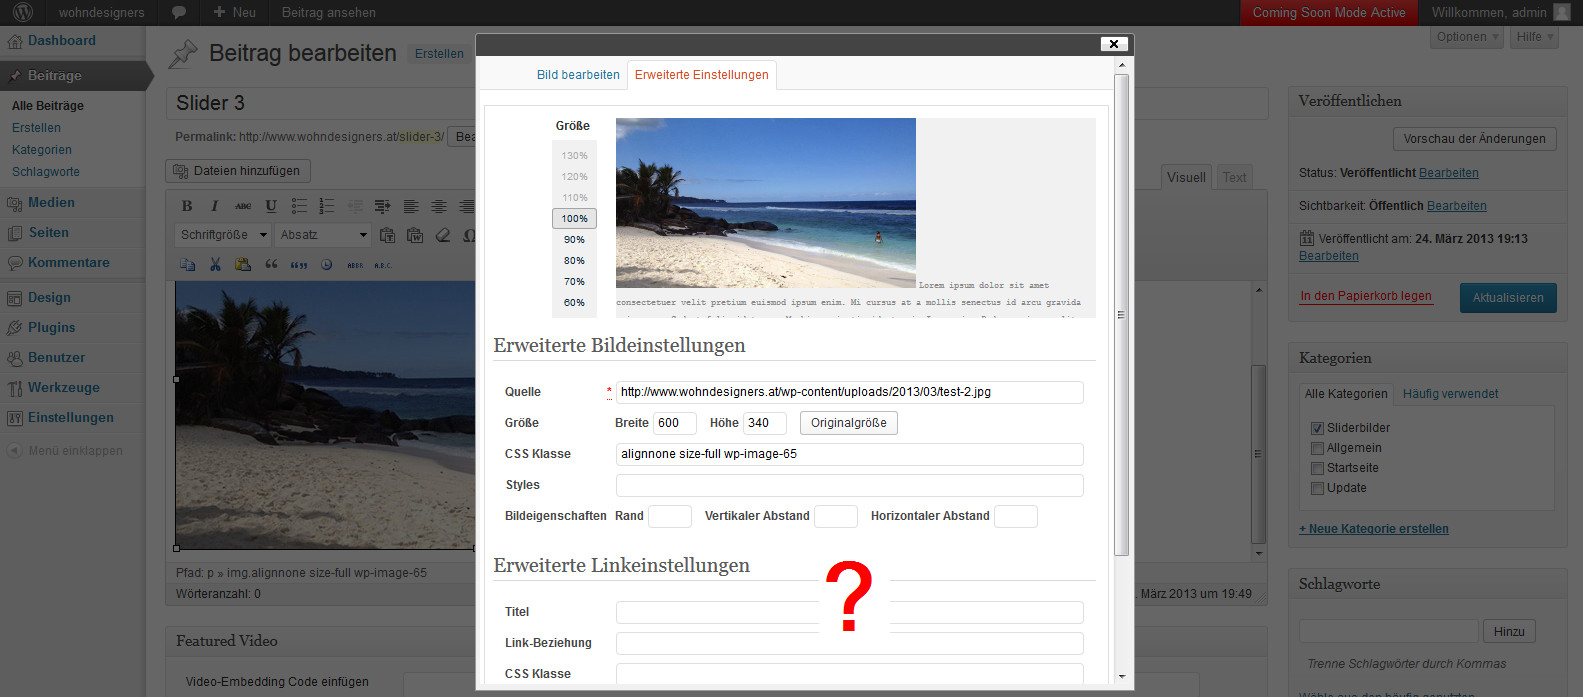This screenshot has height=697, width=1583.
Task: Toggle bold formatting in the editor
Action: click(x=187, y=206)
